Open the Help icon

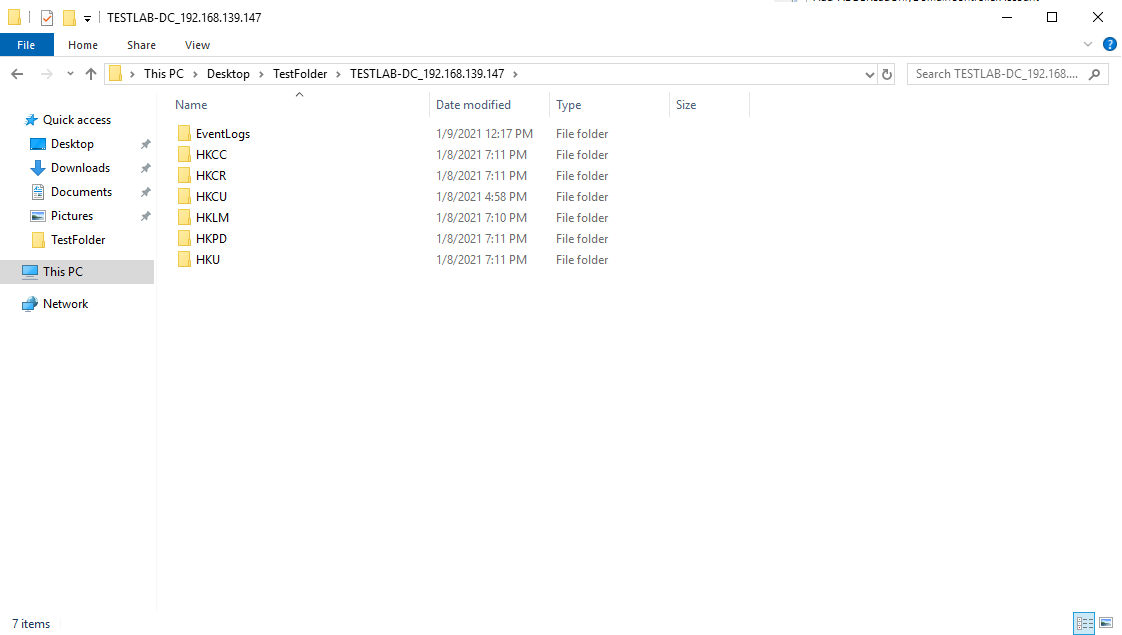click(x=1110, y=44)
